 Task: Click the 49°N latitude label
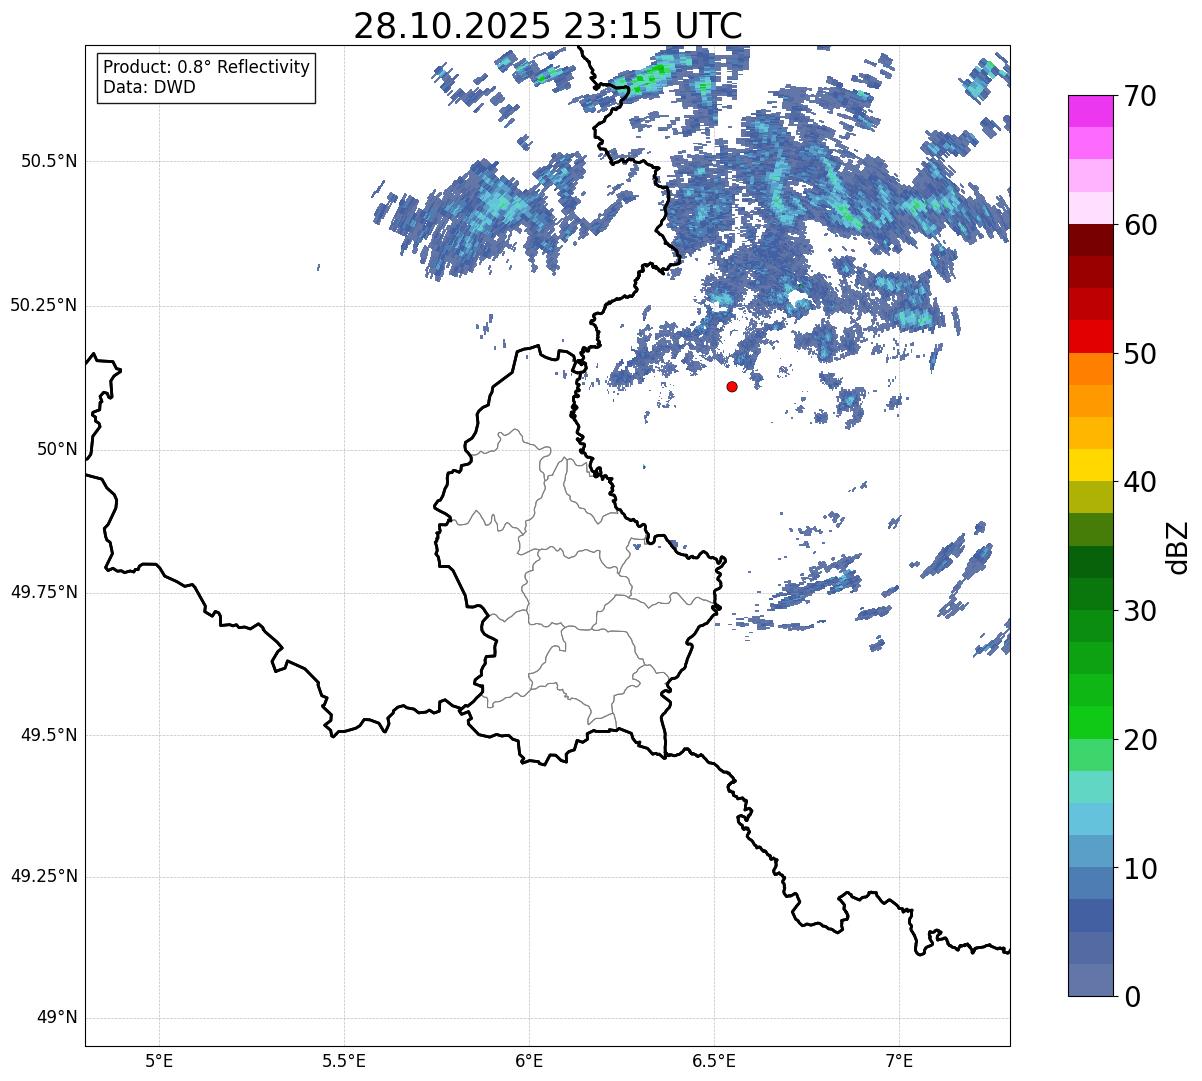pyautogui.click(x=57, y=1018)
